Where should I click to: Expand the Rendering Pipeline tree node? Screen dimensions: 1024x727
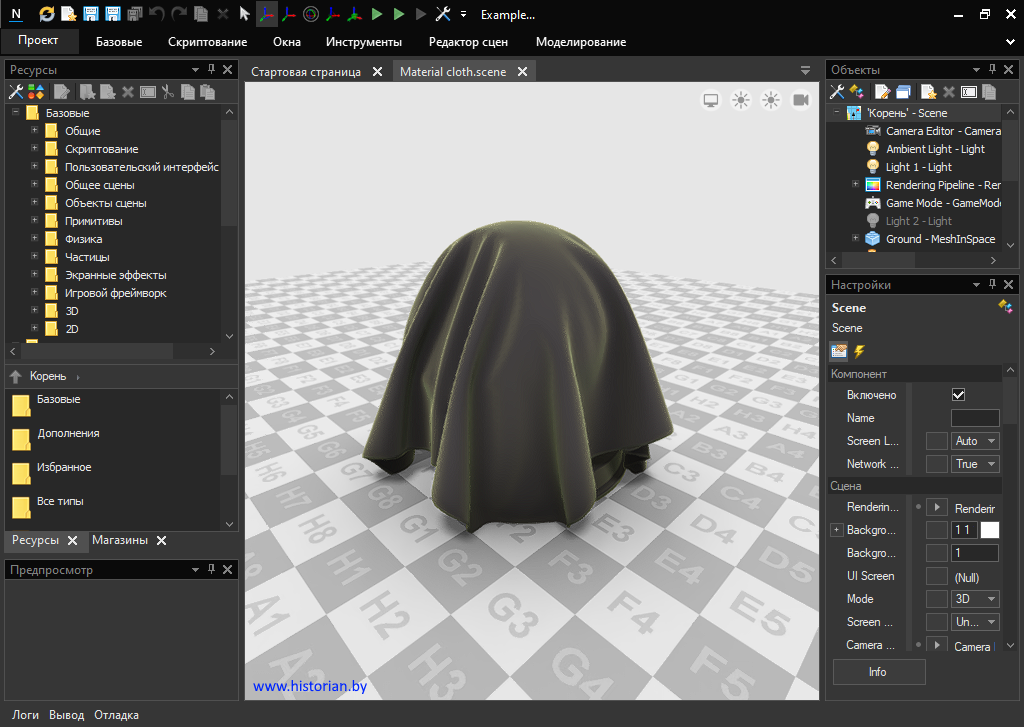(x=855, y=185)
